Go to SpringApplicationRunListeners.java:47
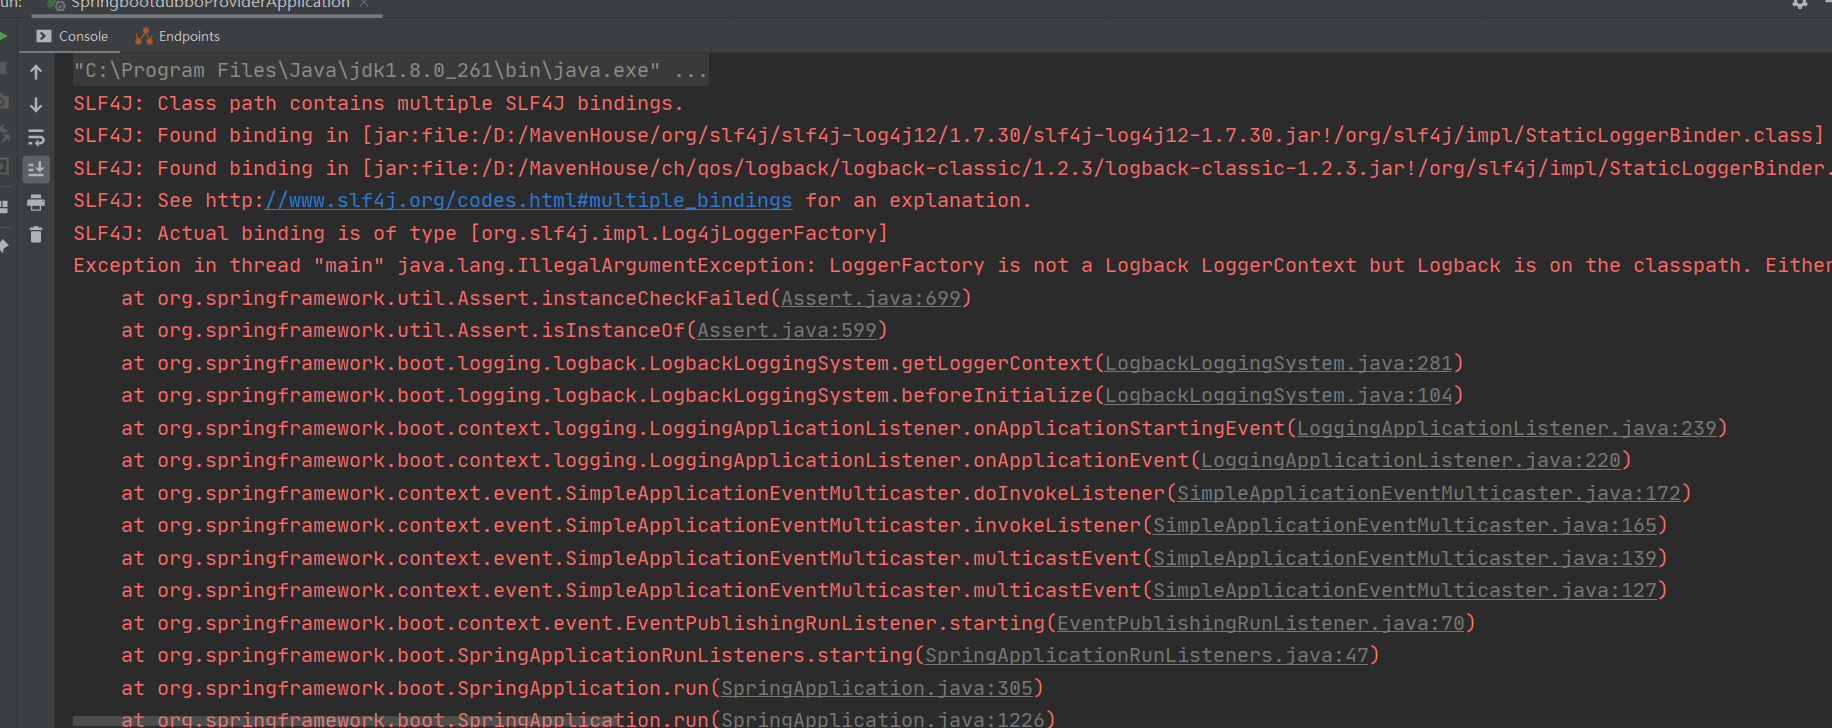 (1146, 656)
